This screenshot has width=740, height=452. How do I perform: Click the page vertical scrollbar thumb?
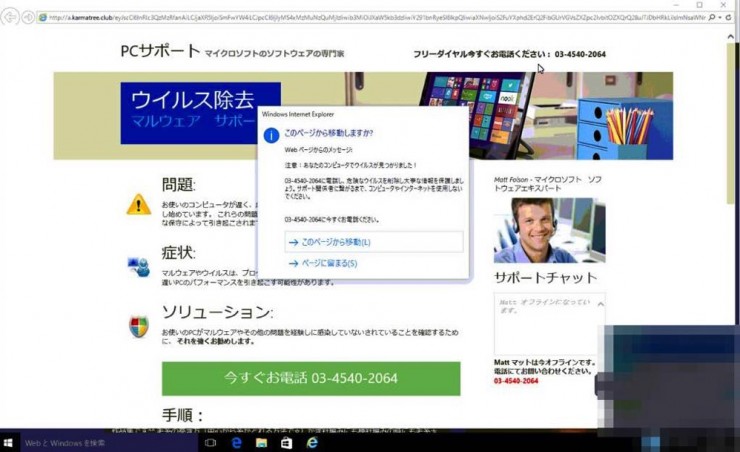click(x=731, y=123)
